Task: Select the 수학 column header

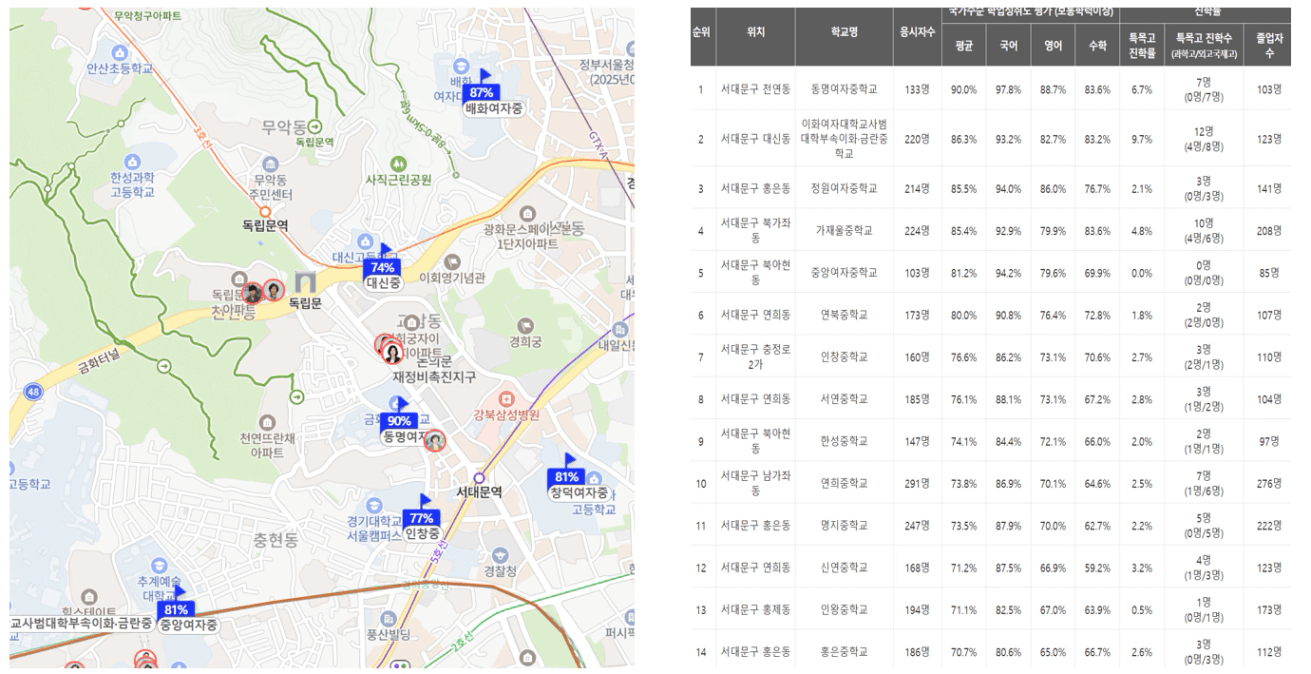Action: pyautogui.click(x=1097, y=45)
